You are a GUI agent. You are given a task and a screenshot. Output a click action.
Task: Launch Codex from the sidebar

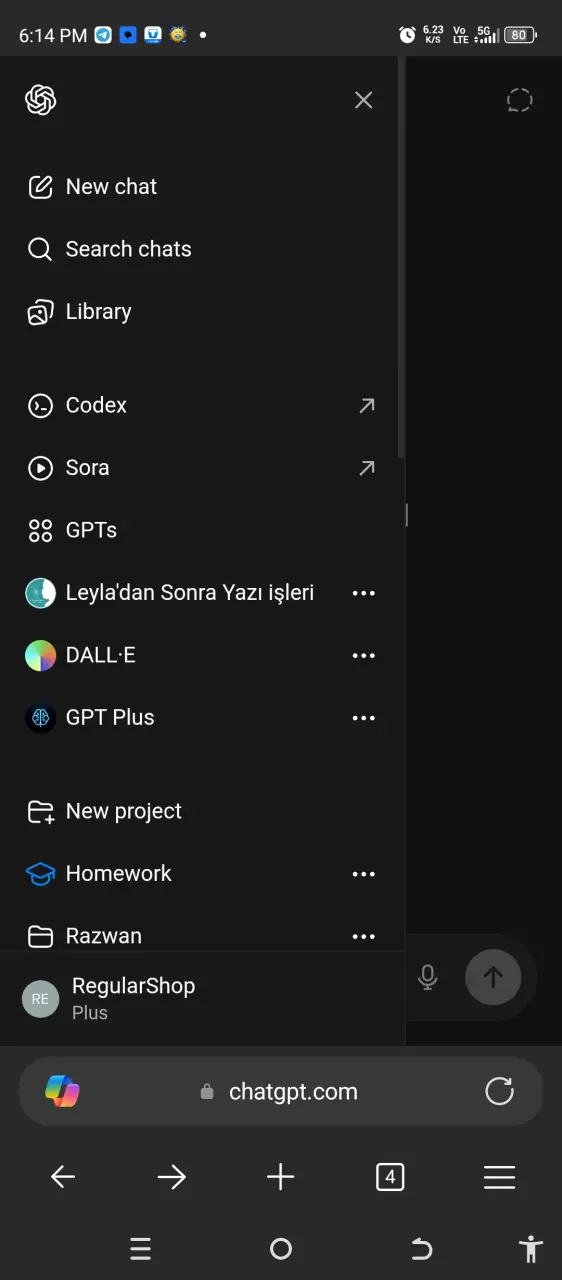click(200, 405)
